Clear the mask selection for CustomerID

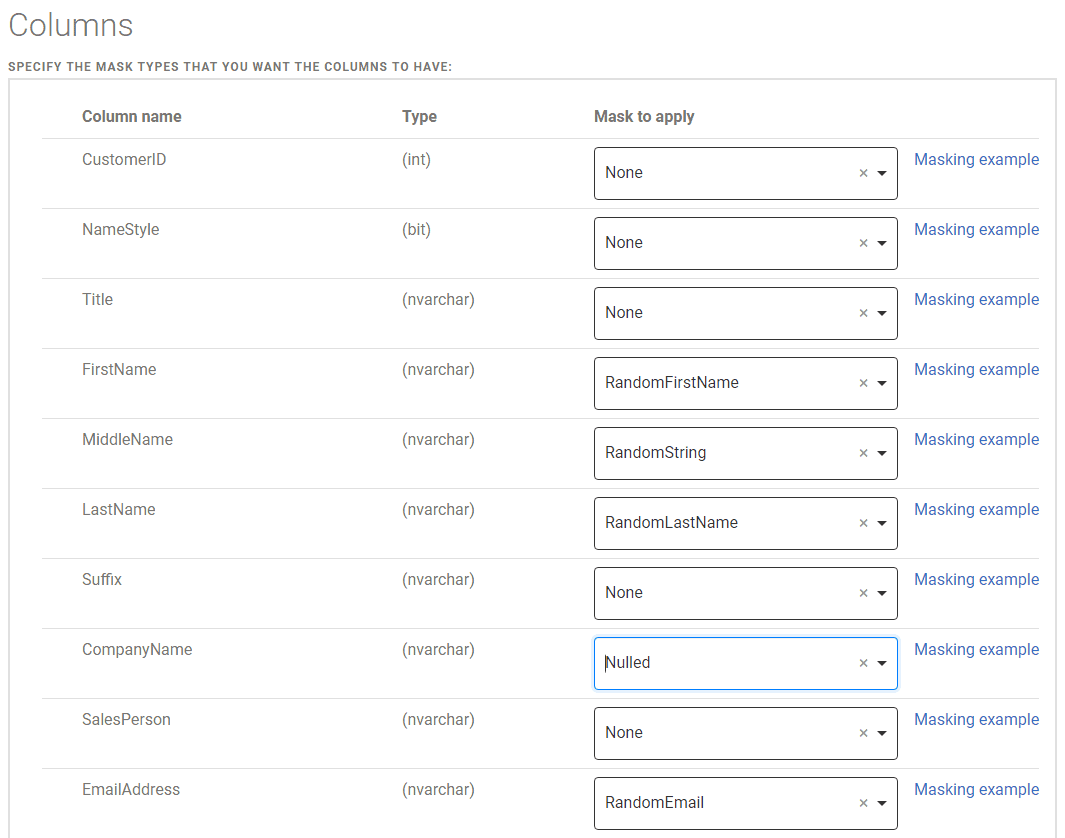[862, 173]
